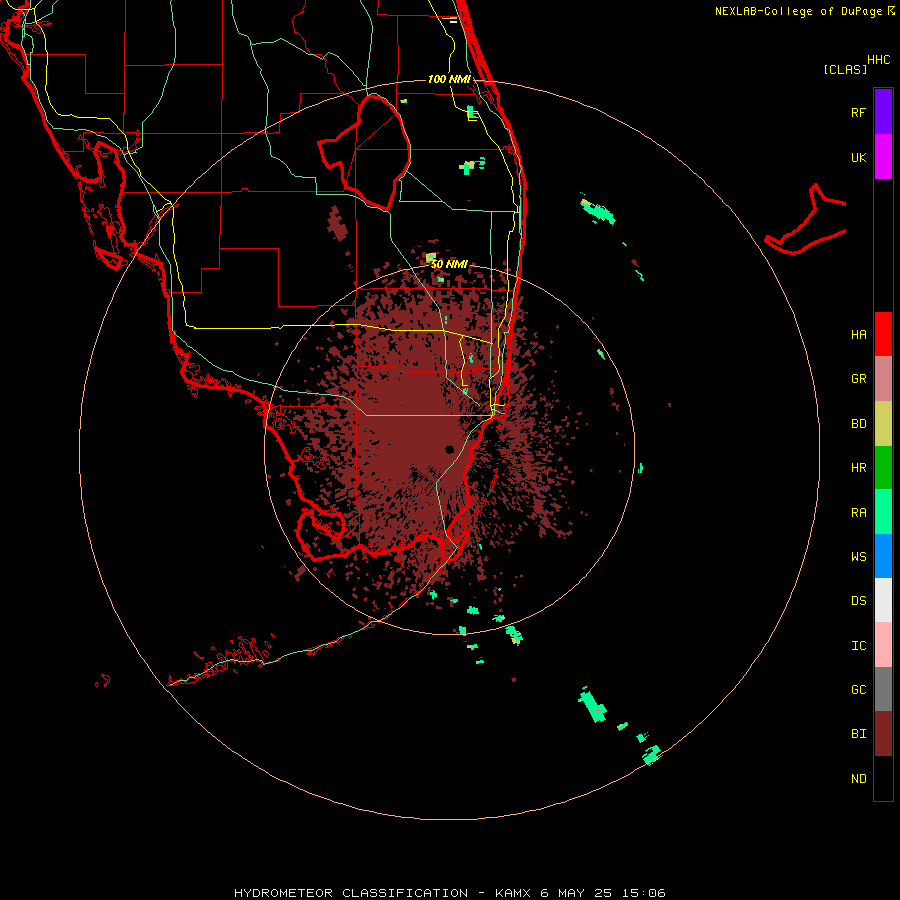
Task: Pick the RA bright green legend swatch
Action: pos(883,512)
